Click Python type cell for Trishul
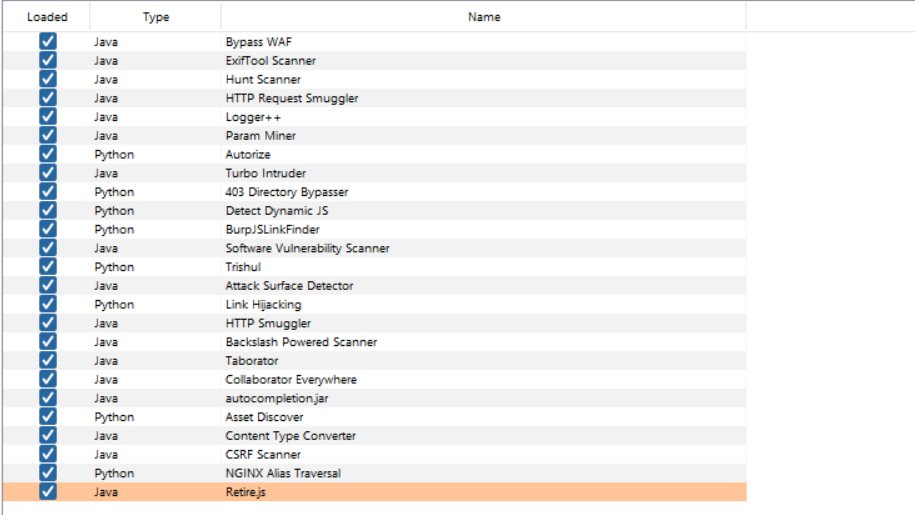Image resolution: width=915 pixels, height=515 pixels. coord(114,267)
